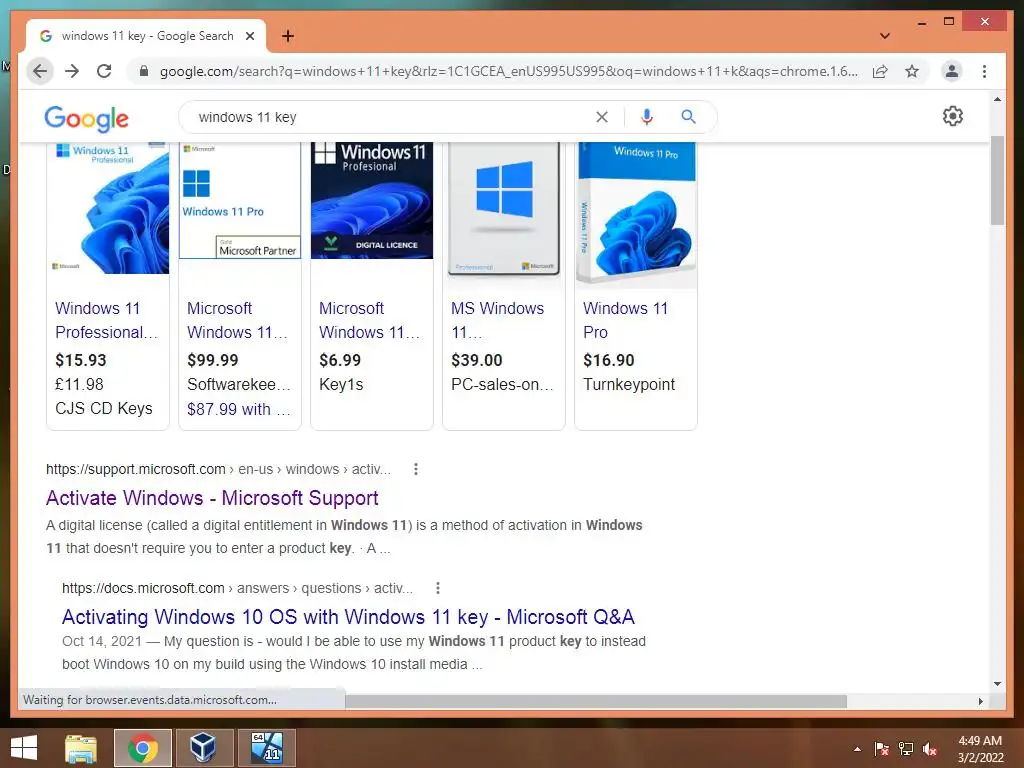Screen dimensions: 1024x768
Task: Click the Google search text field
Action: (389, 117)
